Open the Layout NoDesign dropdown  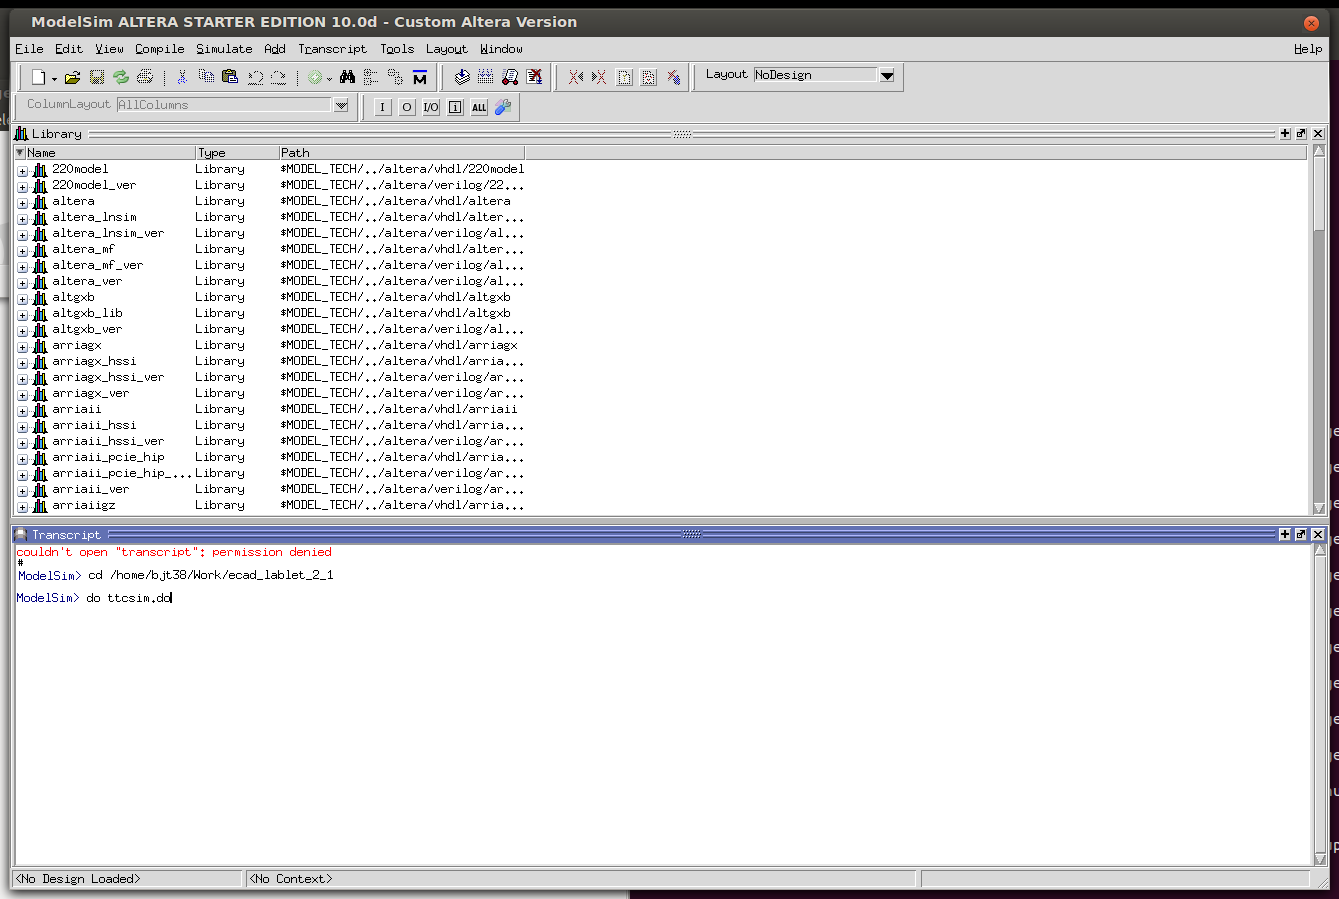(x=886, y=75)
